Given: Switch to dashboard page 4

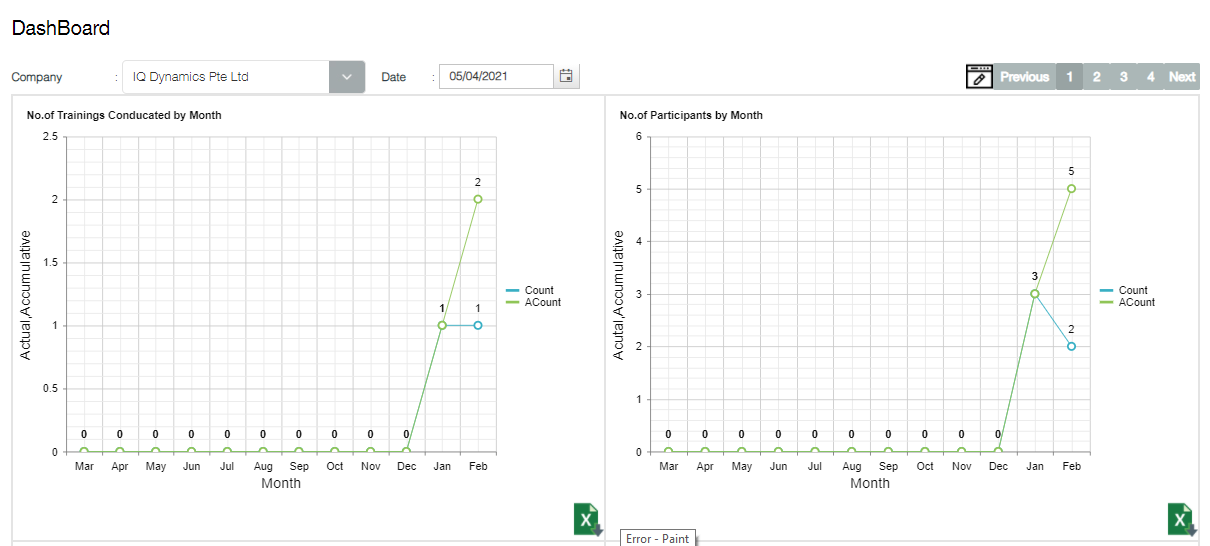Looking at the screenshot, I should 1151,77.
